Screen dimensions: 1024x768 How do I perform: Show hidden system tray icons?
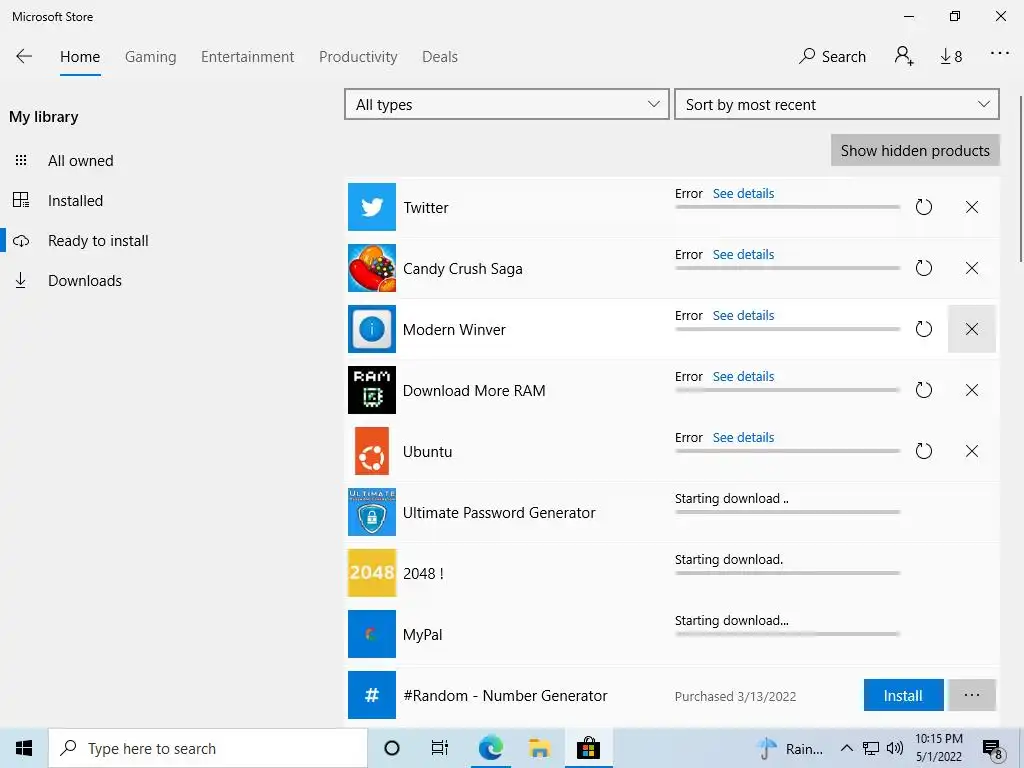846,748
